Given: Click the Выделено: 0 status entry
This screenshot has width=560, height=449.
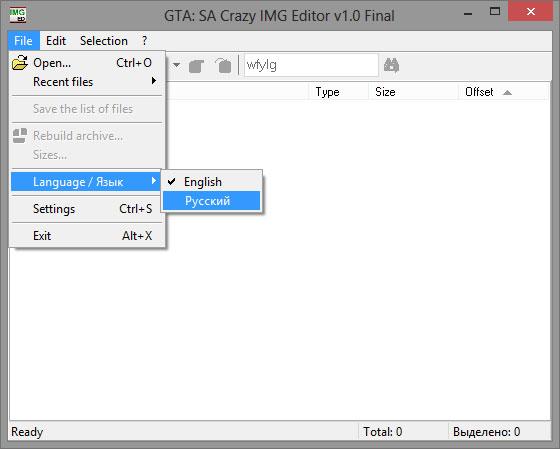Looking at the screenshot, I should [486, 432].
